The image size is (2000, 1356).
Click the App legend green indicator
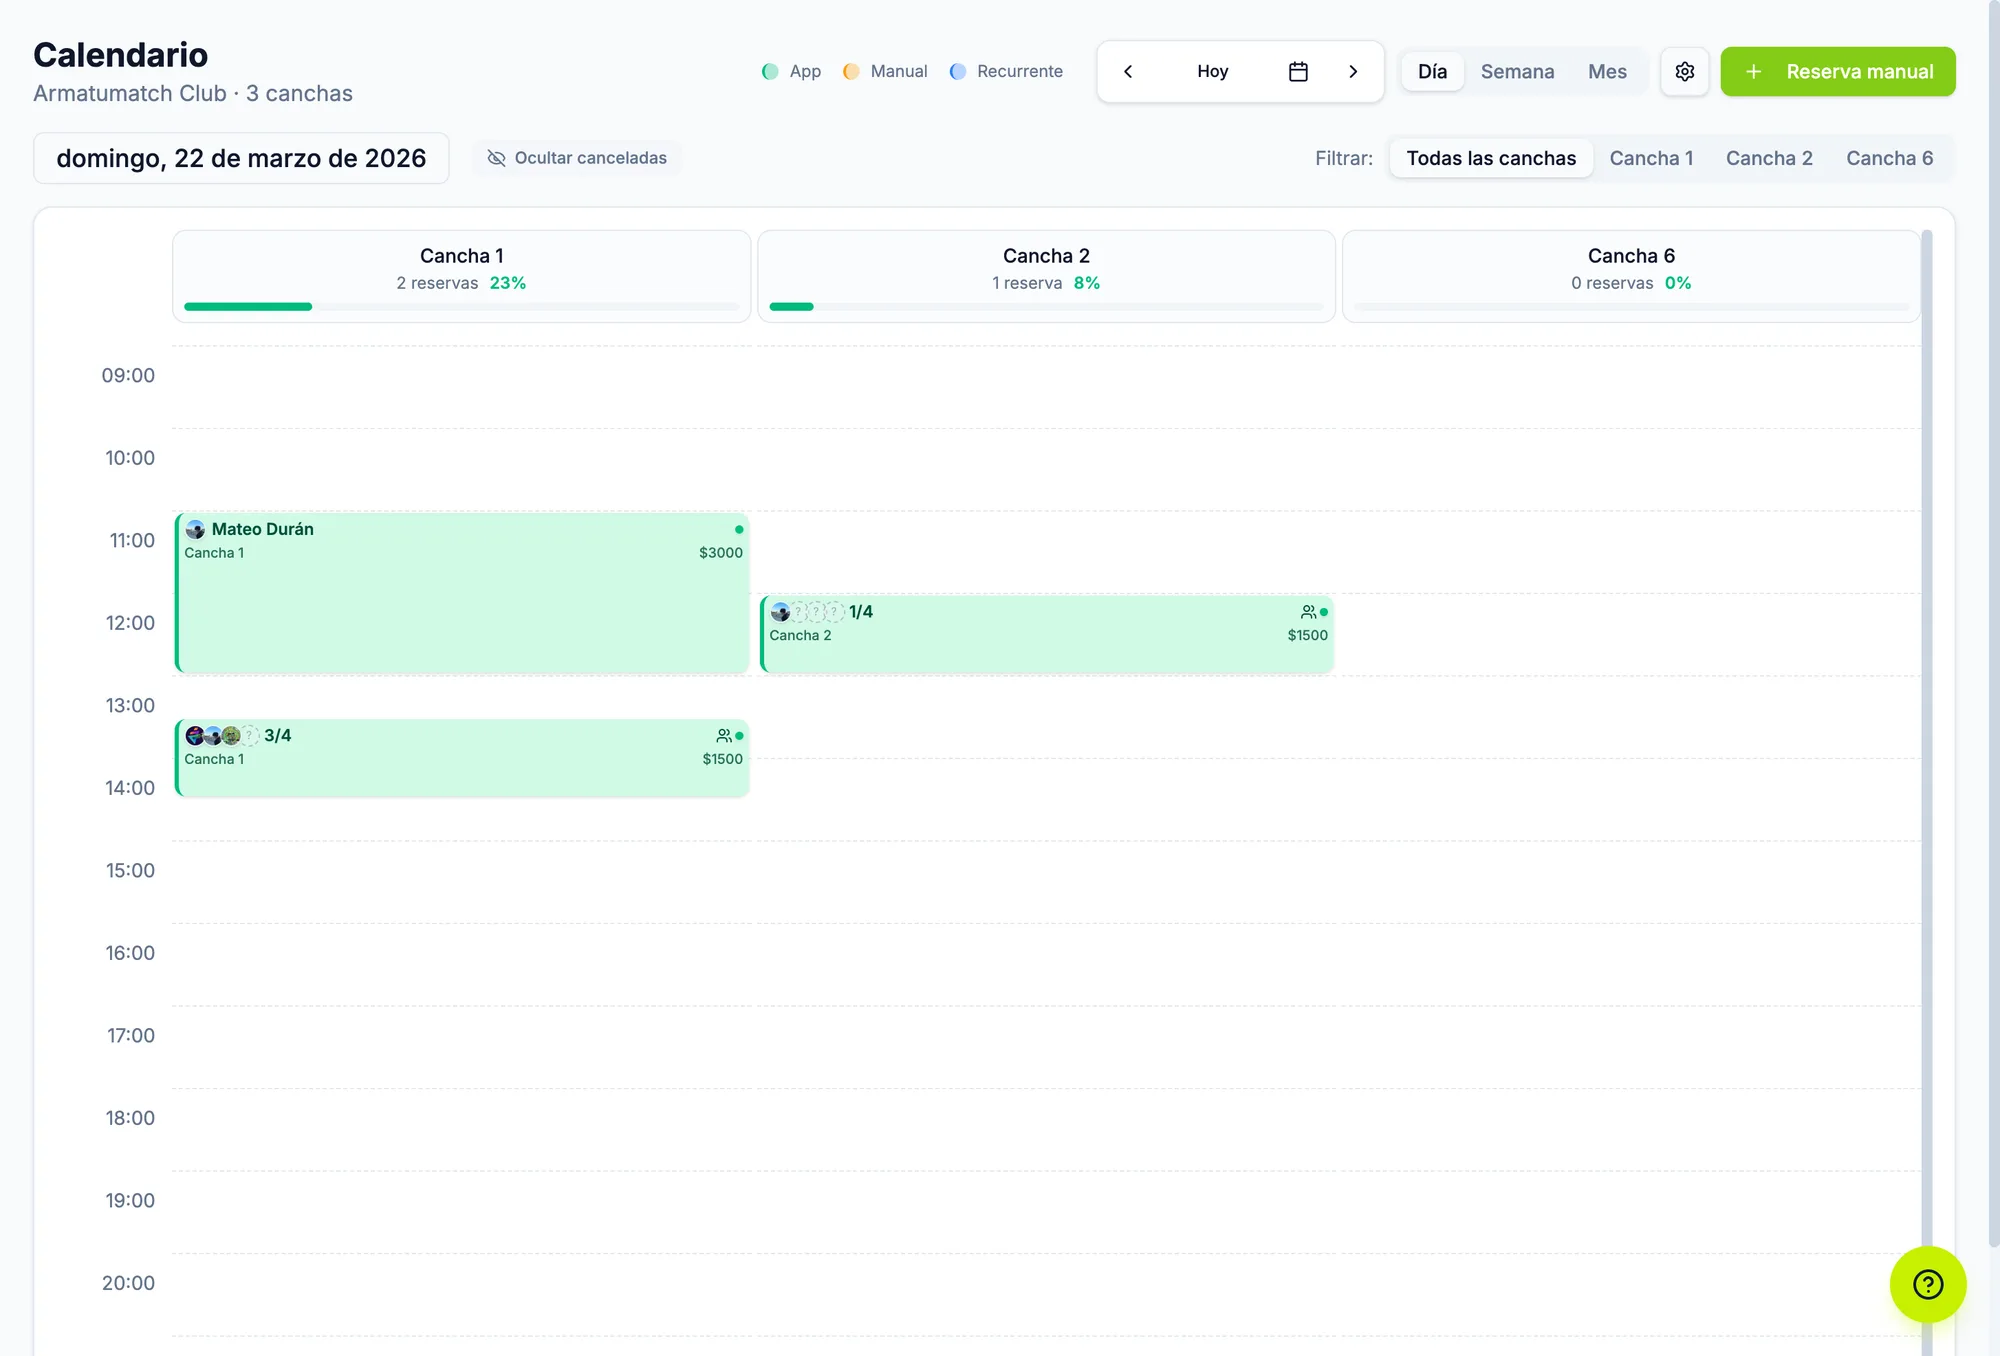click(x=770, y=71)
